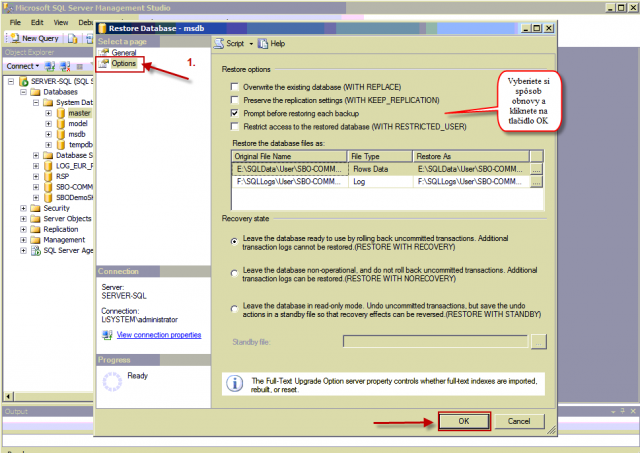Click the SBODemo database icon
Screen dimensions: 640x453
point(48,198)
